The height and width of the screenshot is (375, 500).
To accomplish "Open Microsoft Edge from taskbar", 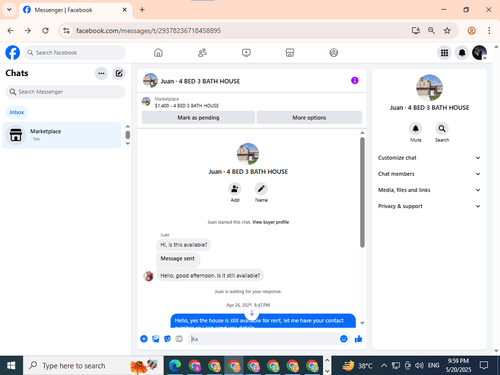I will pyautogui.click(x=175, y=366).
